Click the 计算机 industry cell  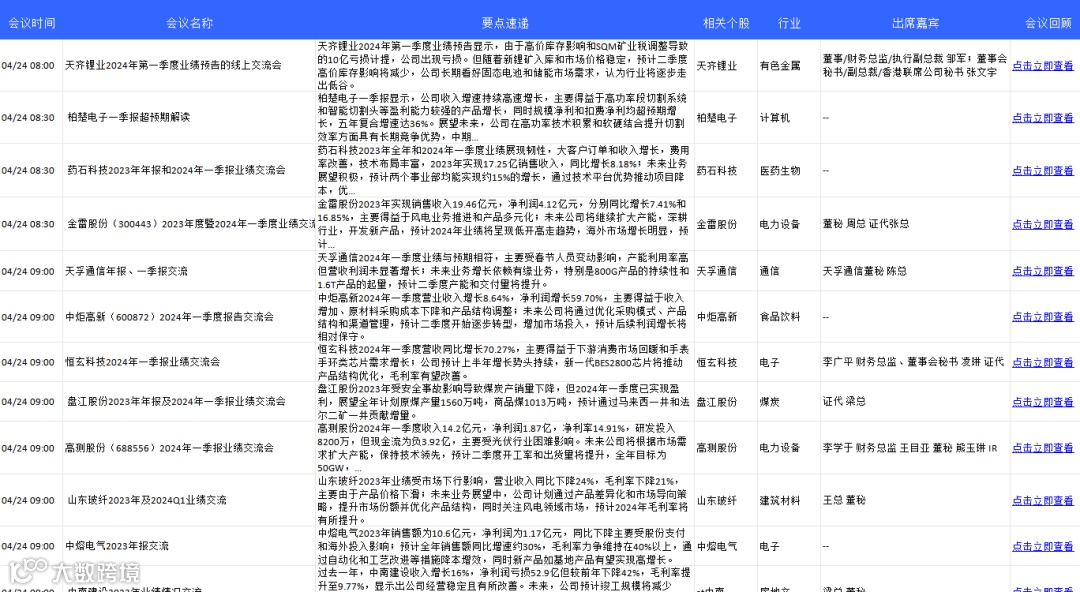[775, 118]
